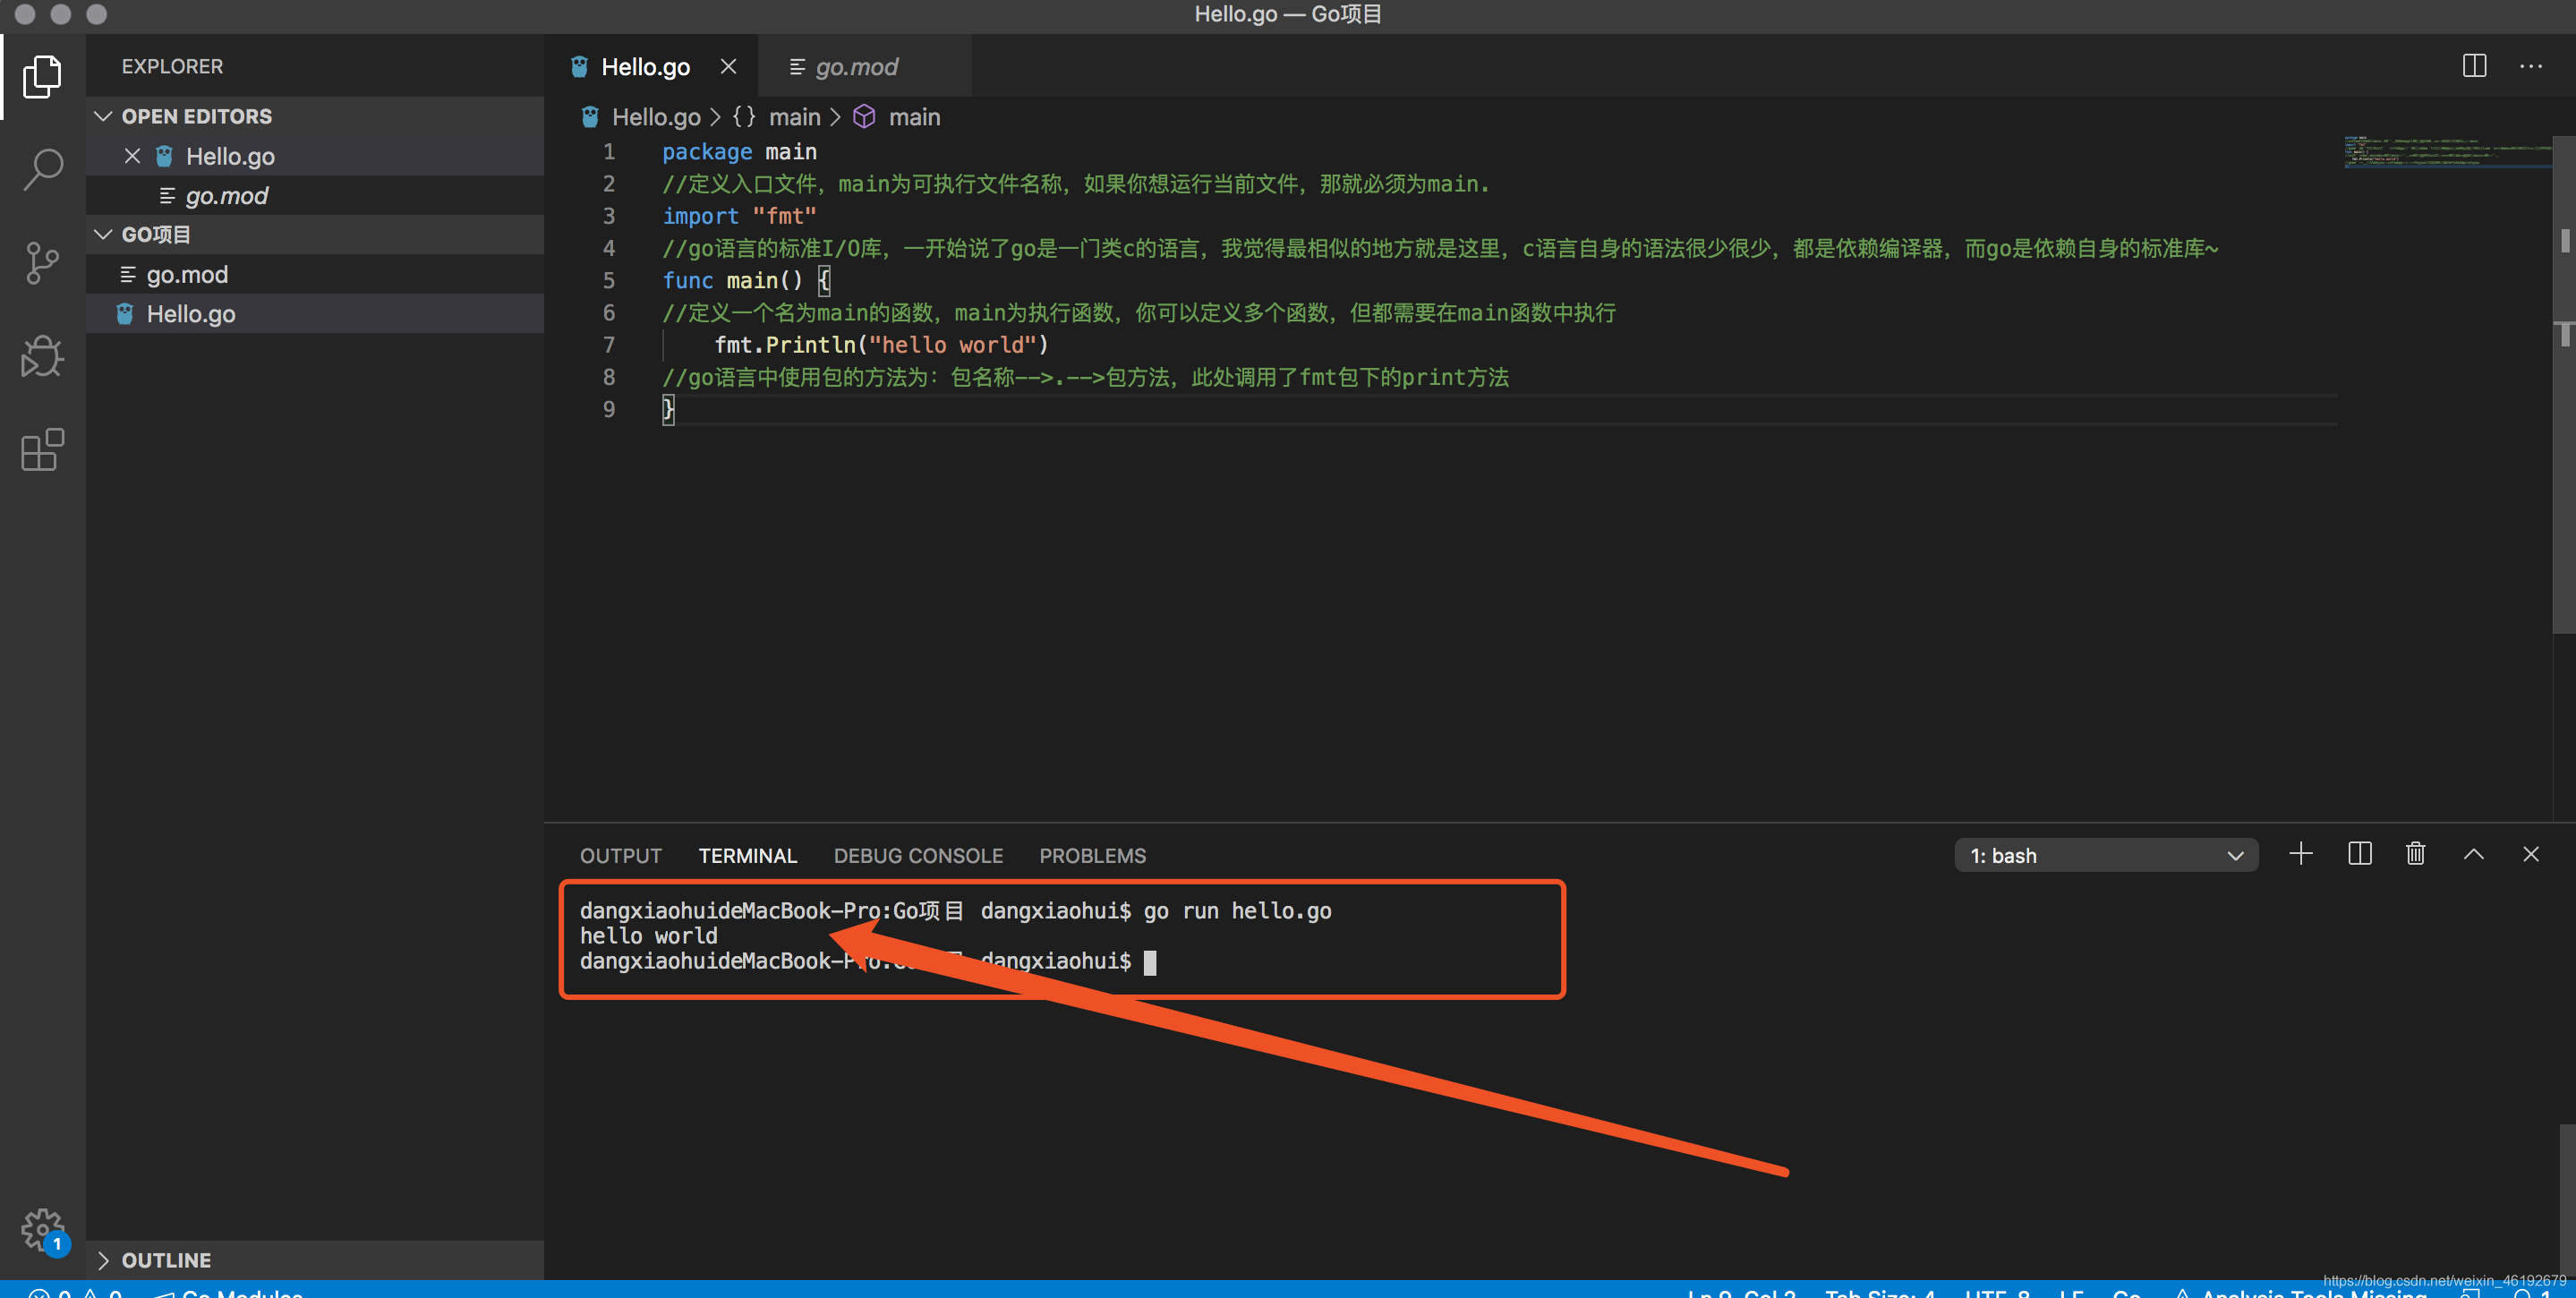2576x1298 pixels.
Task: Open the terminal selector dropdown 1: bash
Action: coord(2105,855)
